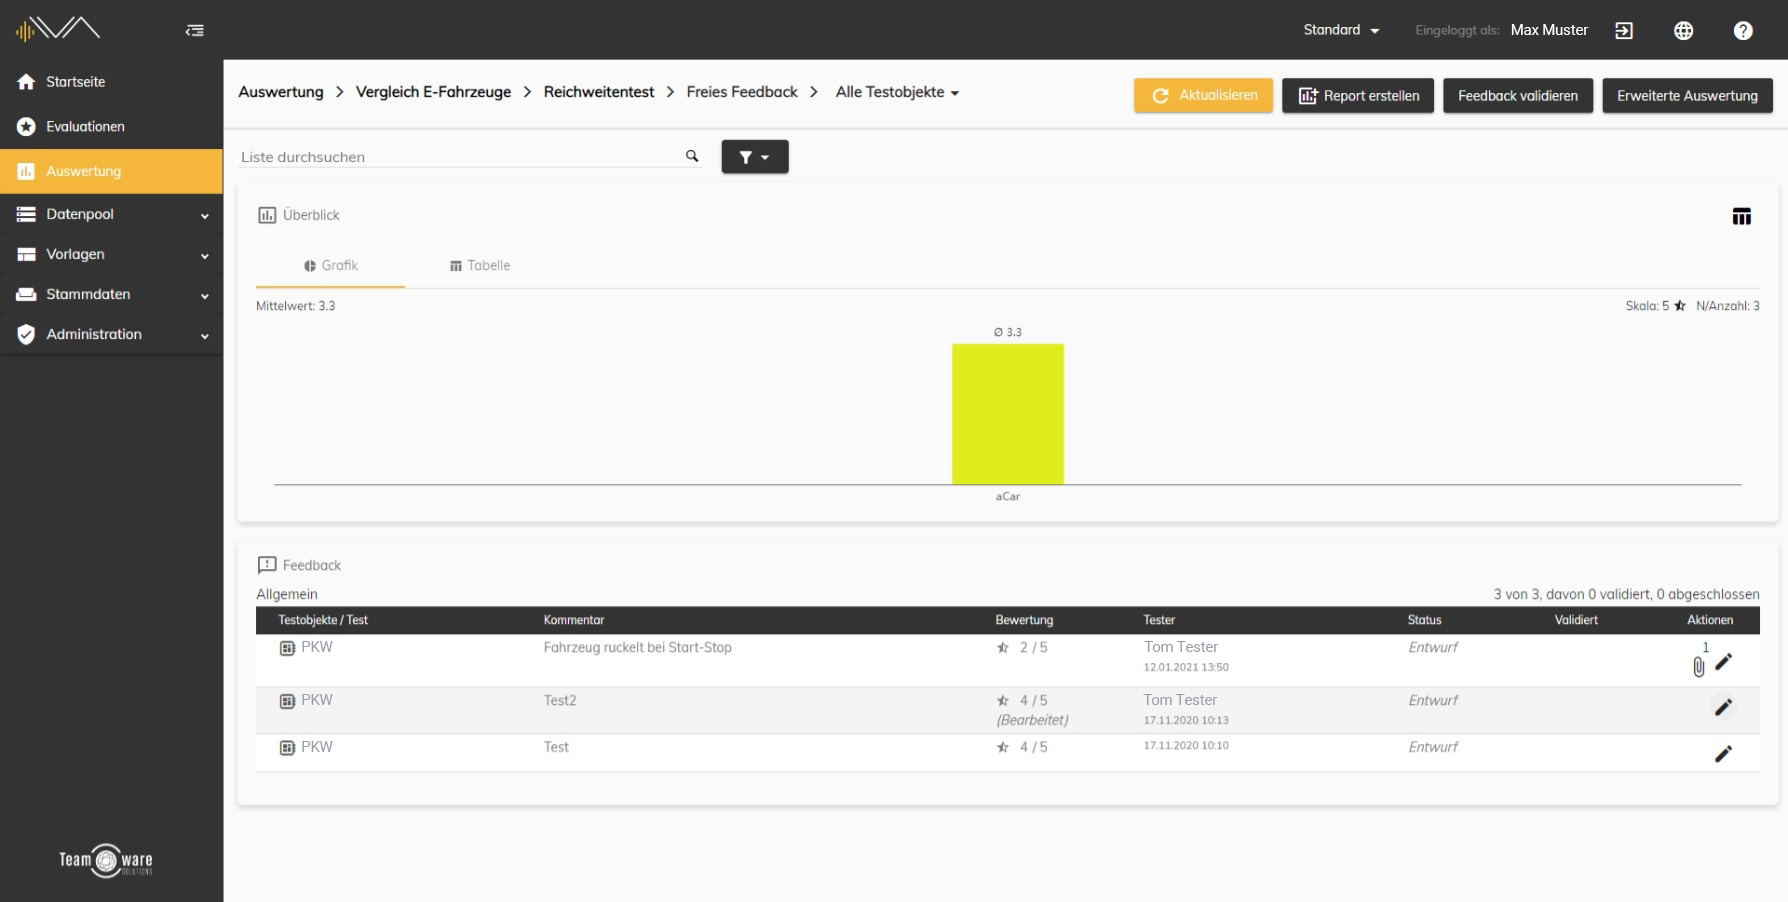1788x902 pixels.
Task: Open attachment paperclip for Fahrzeug ruckelt row
Action: (1699, 666)
